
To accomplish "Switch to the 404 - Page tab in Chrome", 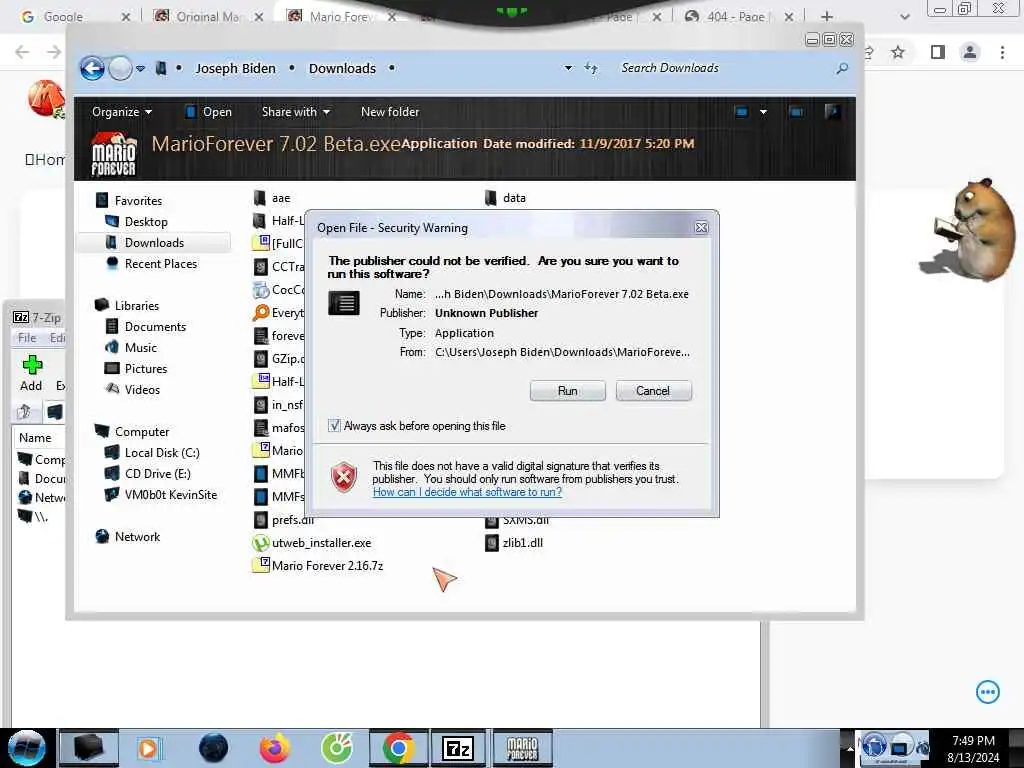I will point(736,16).
